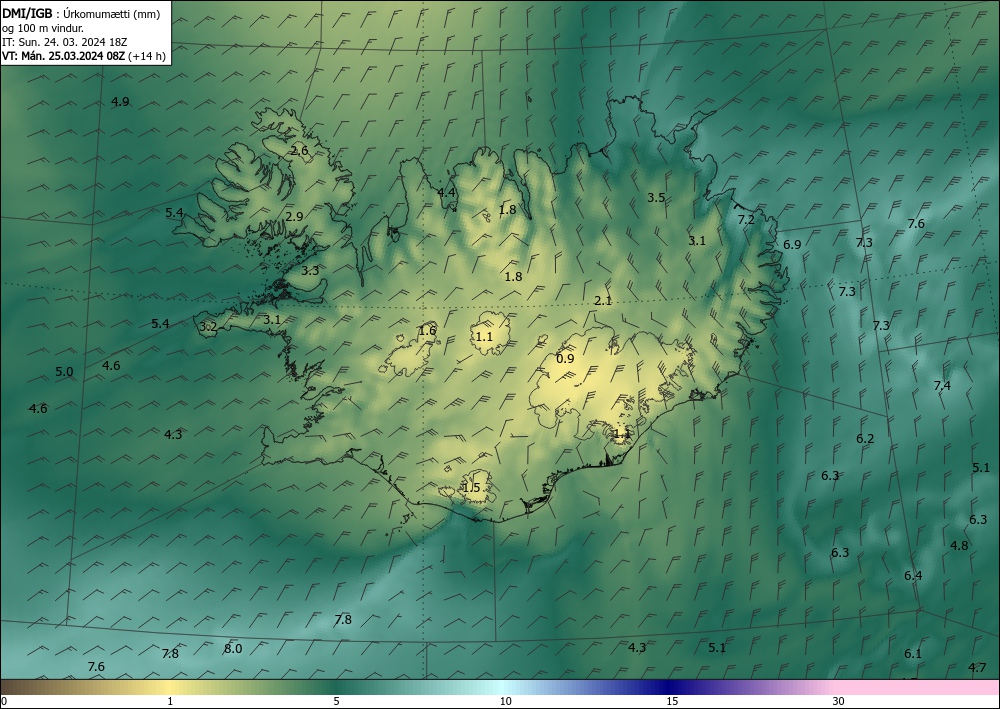The width and height of the screenshot is (1000, 709).
Task: Select the 4.9 value on the map
Action: click(120, 101)
